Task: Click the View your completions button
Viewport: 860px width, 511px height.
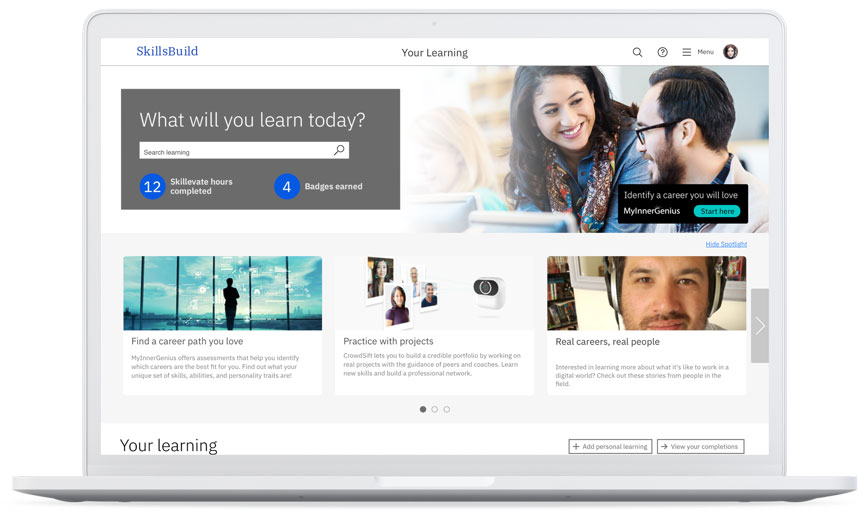Action: pos(700,446)
